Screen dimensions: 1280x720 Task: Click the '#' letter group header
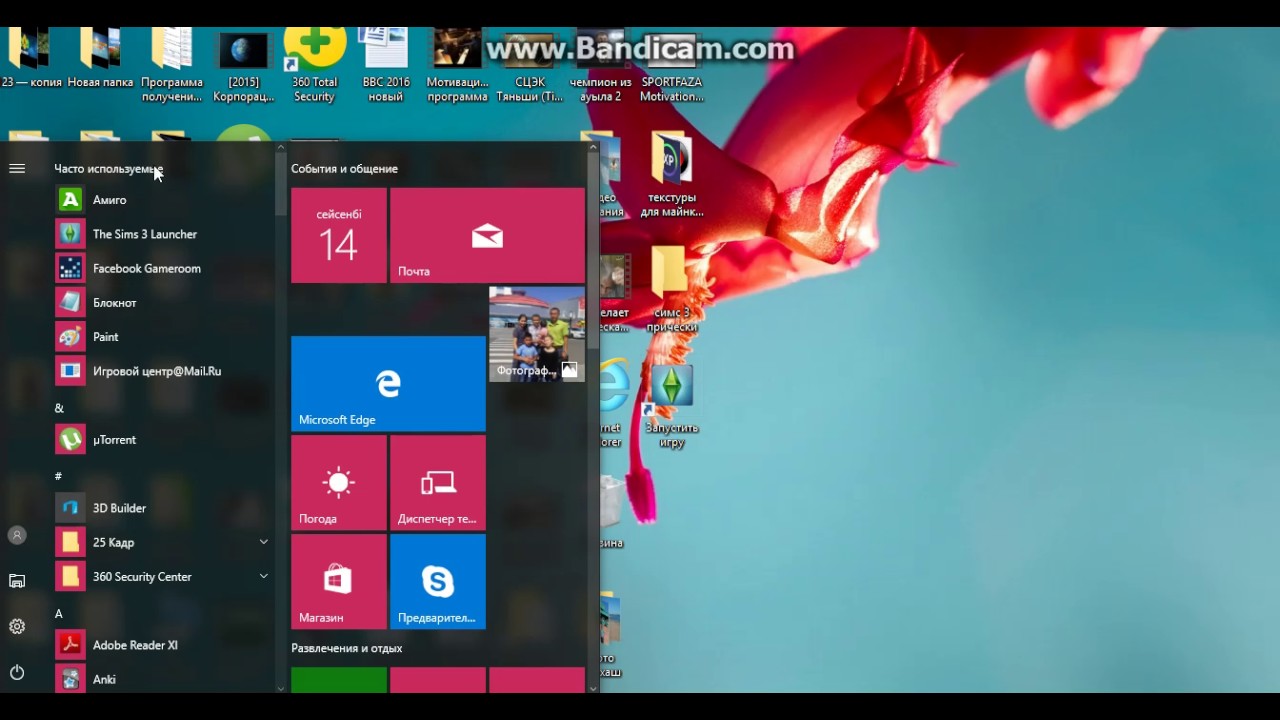coord(58,476)
